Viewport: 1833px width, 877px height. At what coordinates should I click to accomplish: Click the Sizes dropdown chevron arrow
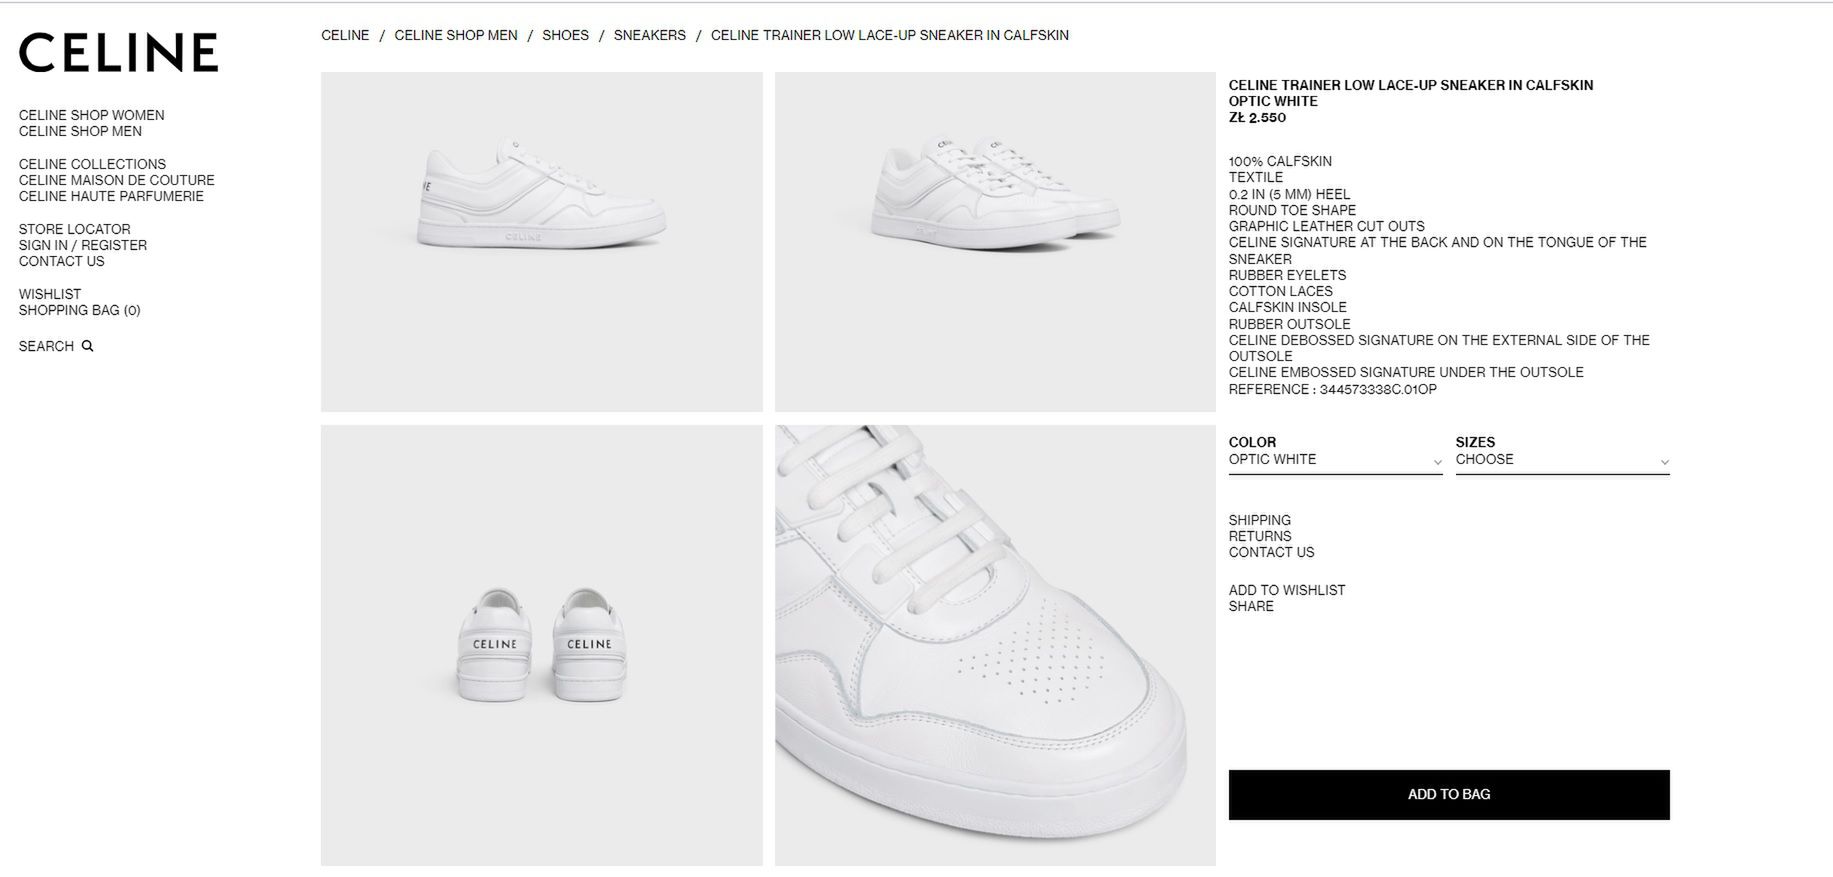[x=1664, y=462]
